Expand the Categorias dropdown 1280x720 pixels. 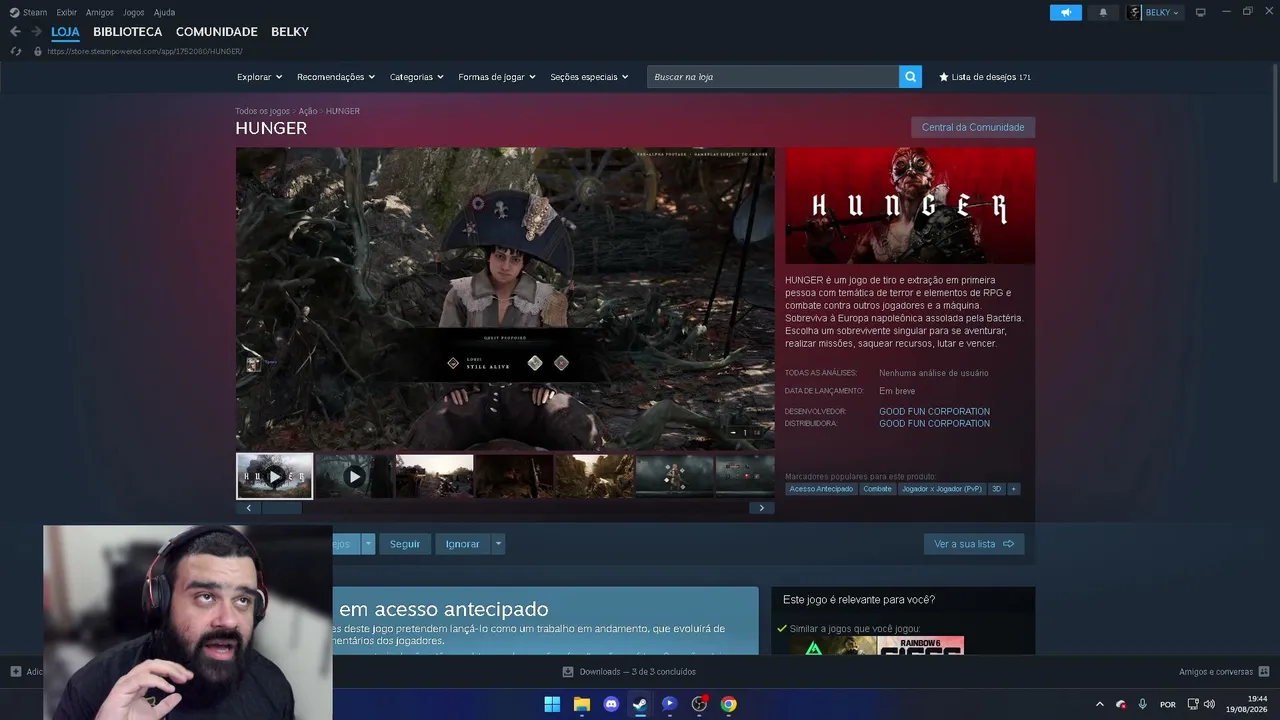click(416, 77)
